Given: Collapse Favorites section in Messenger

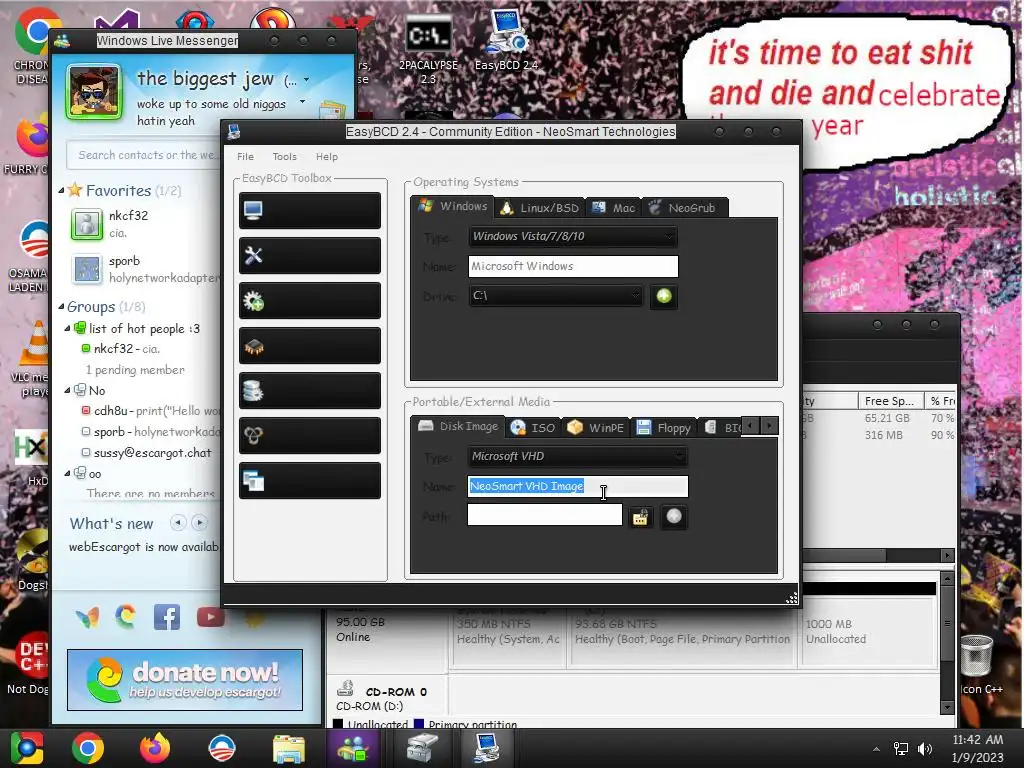Looking at the screenshot, I should (x=61, y=191).
